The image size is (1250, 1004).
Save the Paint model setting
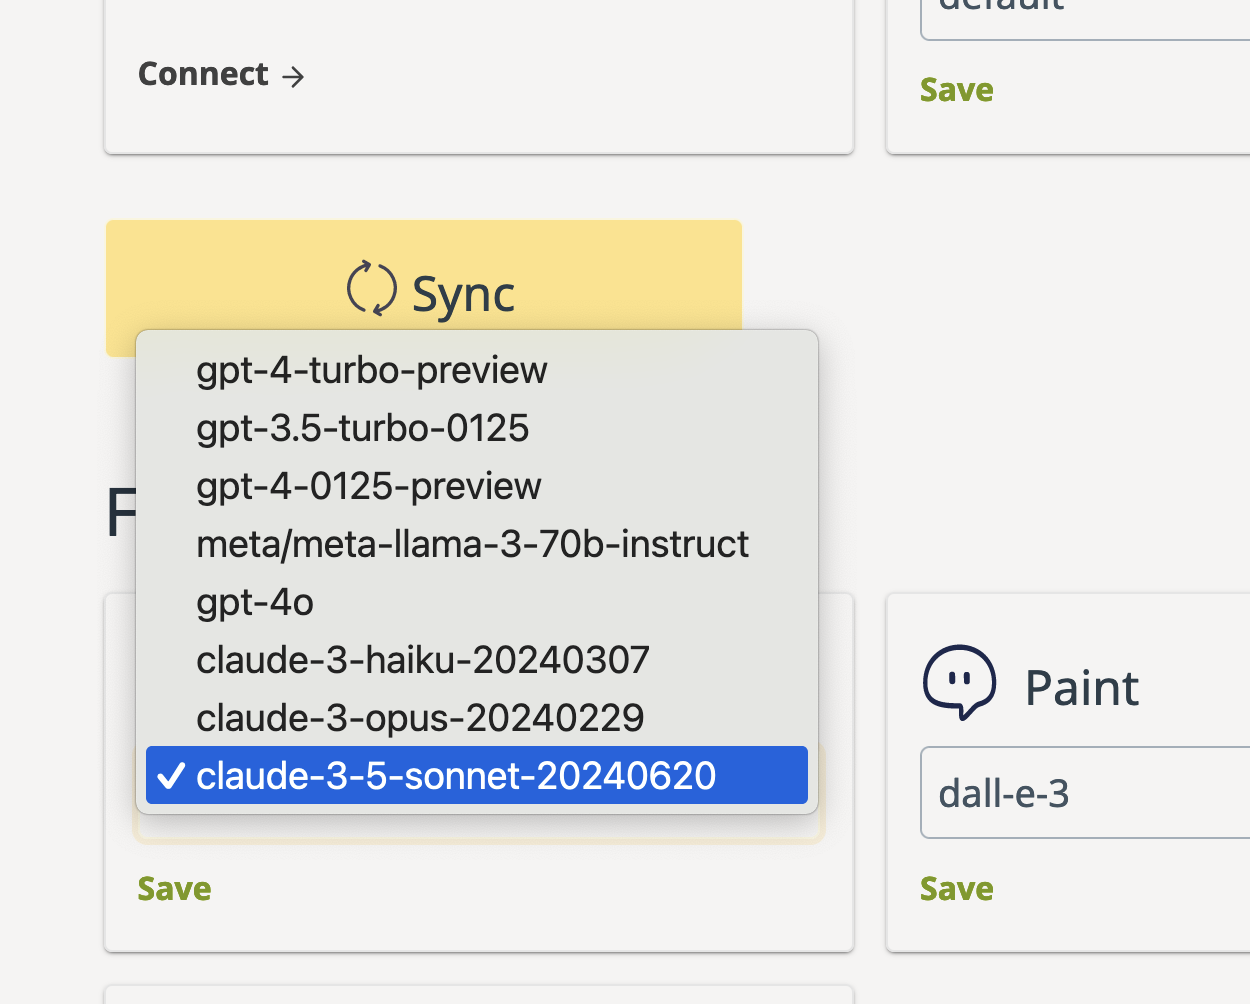click(x=956, y=889)
